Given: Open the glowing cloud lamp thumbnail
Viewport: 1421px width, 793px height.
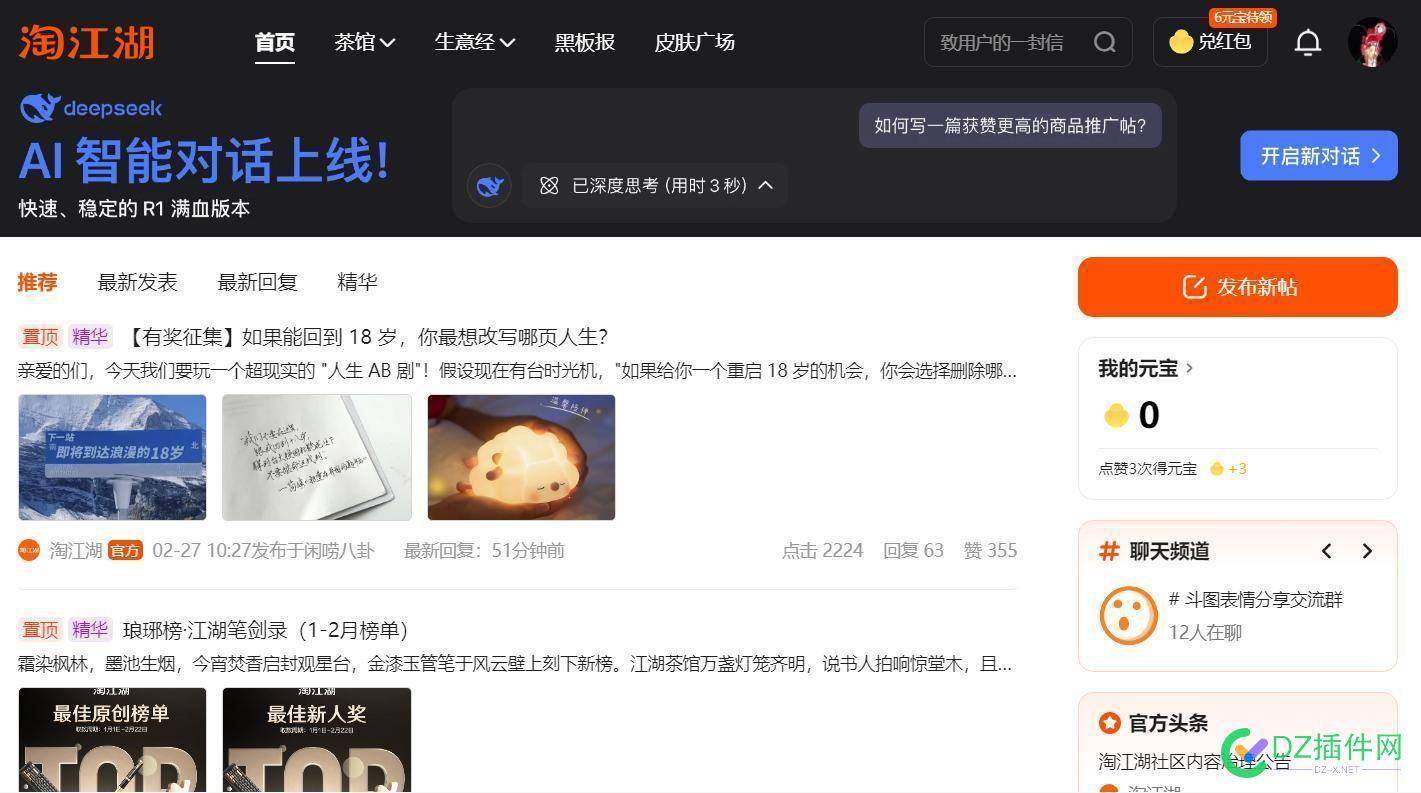Looking at the screenshot, I should coord(521,457).
